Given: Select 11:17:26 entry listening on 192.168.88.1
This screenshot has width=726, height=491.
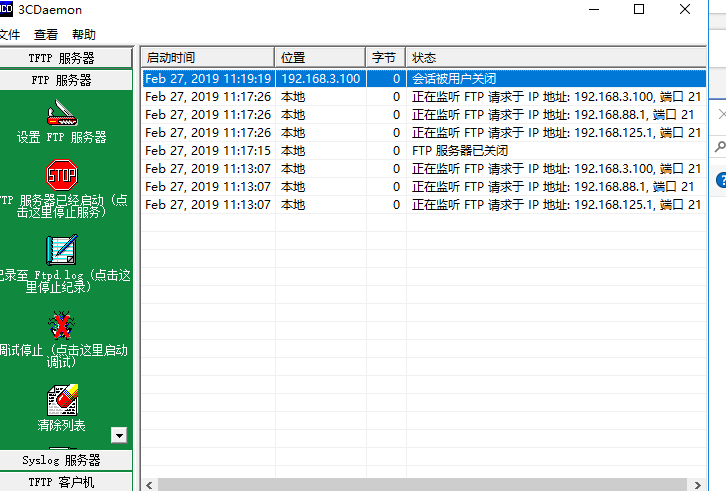Looking at the screenshot, I should (424, 115).
